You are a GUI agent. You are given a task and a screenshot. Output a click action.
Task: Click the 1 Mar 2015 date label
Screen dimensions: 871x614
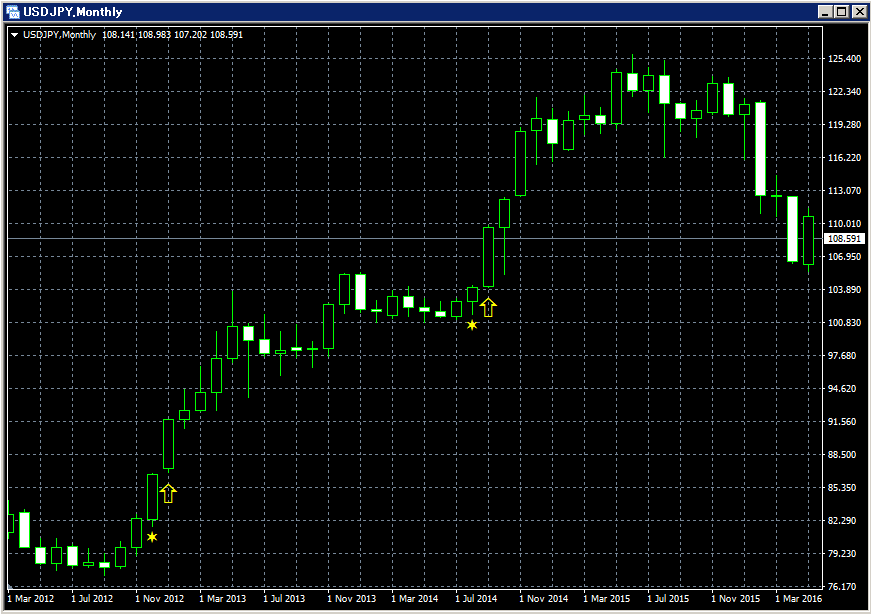pyautogui.click(x=607, y=598)
